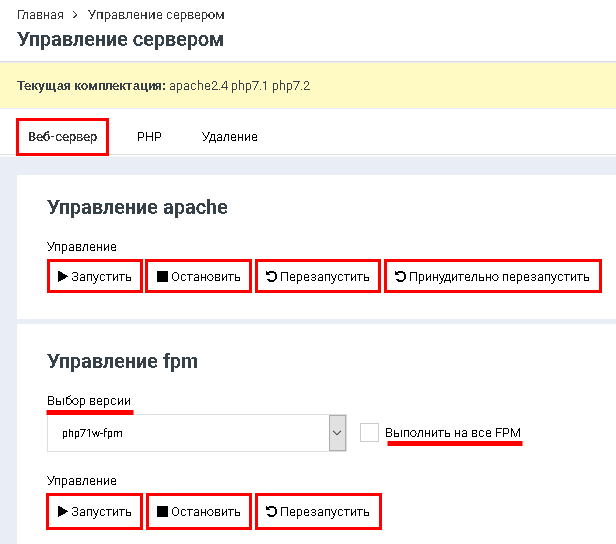This screenshot has width=616, height=544.
Task: Click the Выполнить на все FPM label
Action: 453,432
